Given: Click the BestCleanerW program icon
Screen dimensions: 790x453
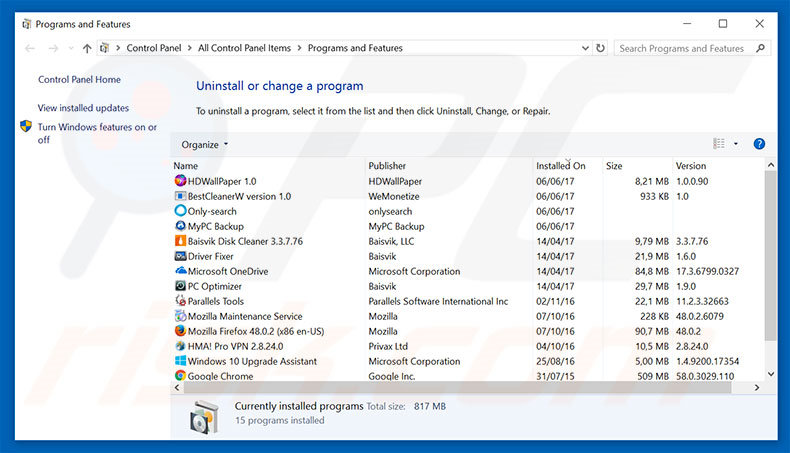Looking at the screenshot, I should point(180,196).
